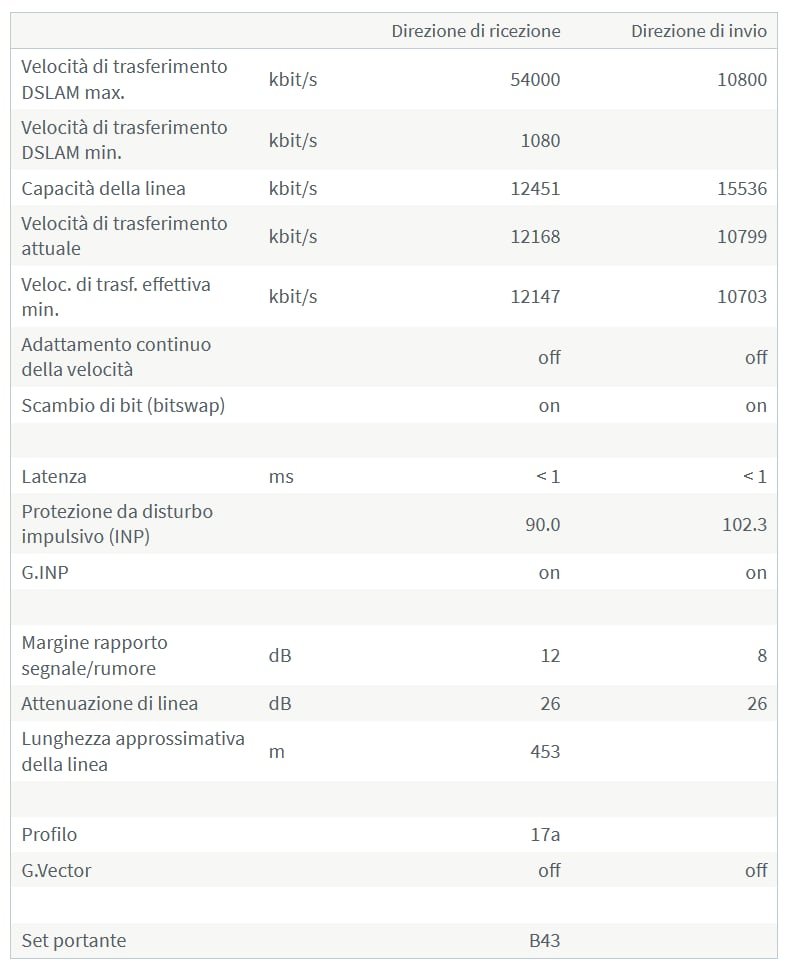Click the Set portante value B43
Viewport: 796px width, 973px height.
[545, 940]
